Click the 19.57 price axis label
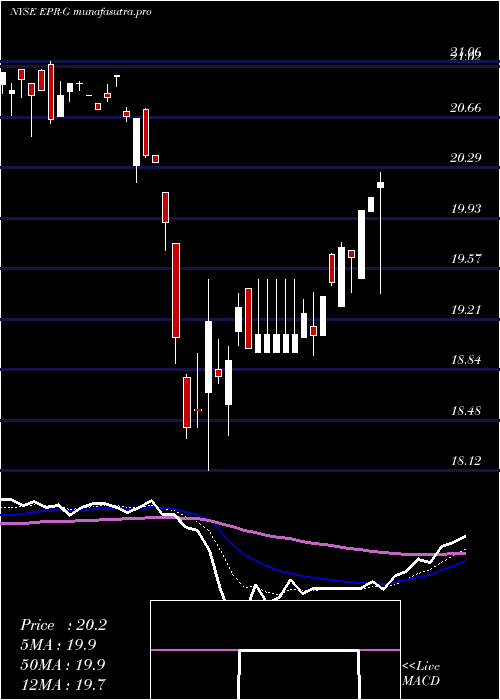Screen dimensions: 500x700 [x=466, y=258]
